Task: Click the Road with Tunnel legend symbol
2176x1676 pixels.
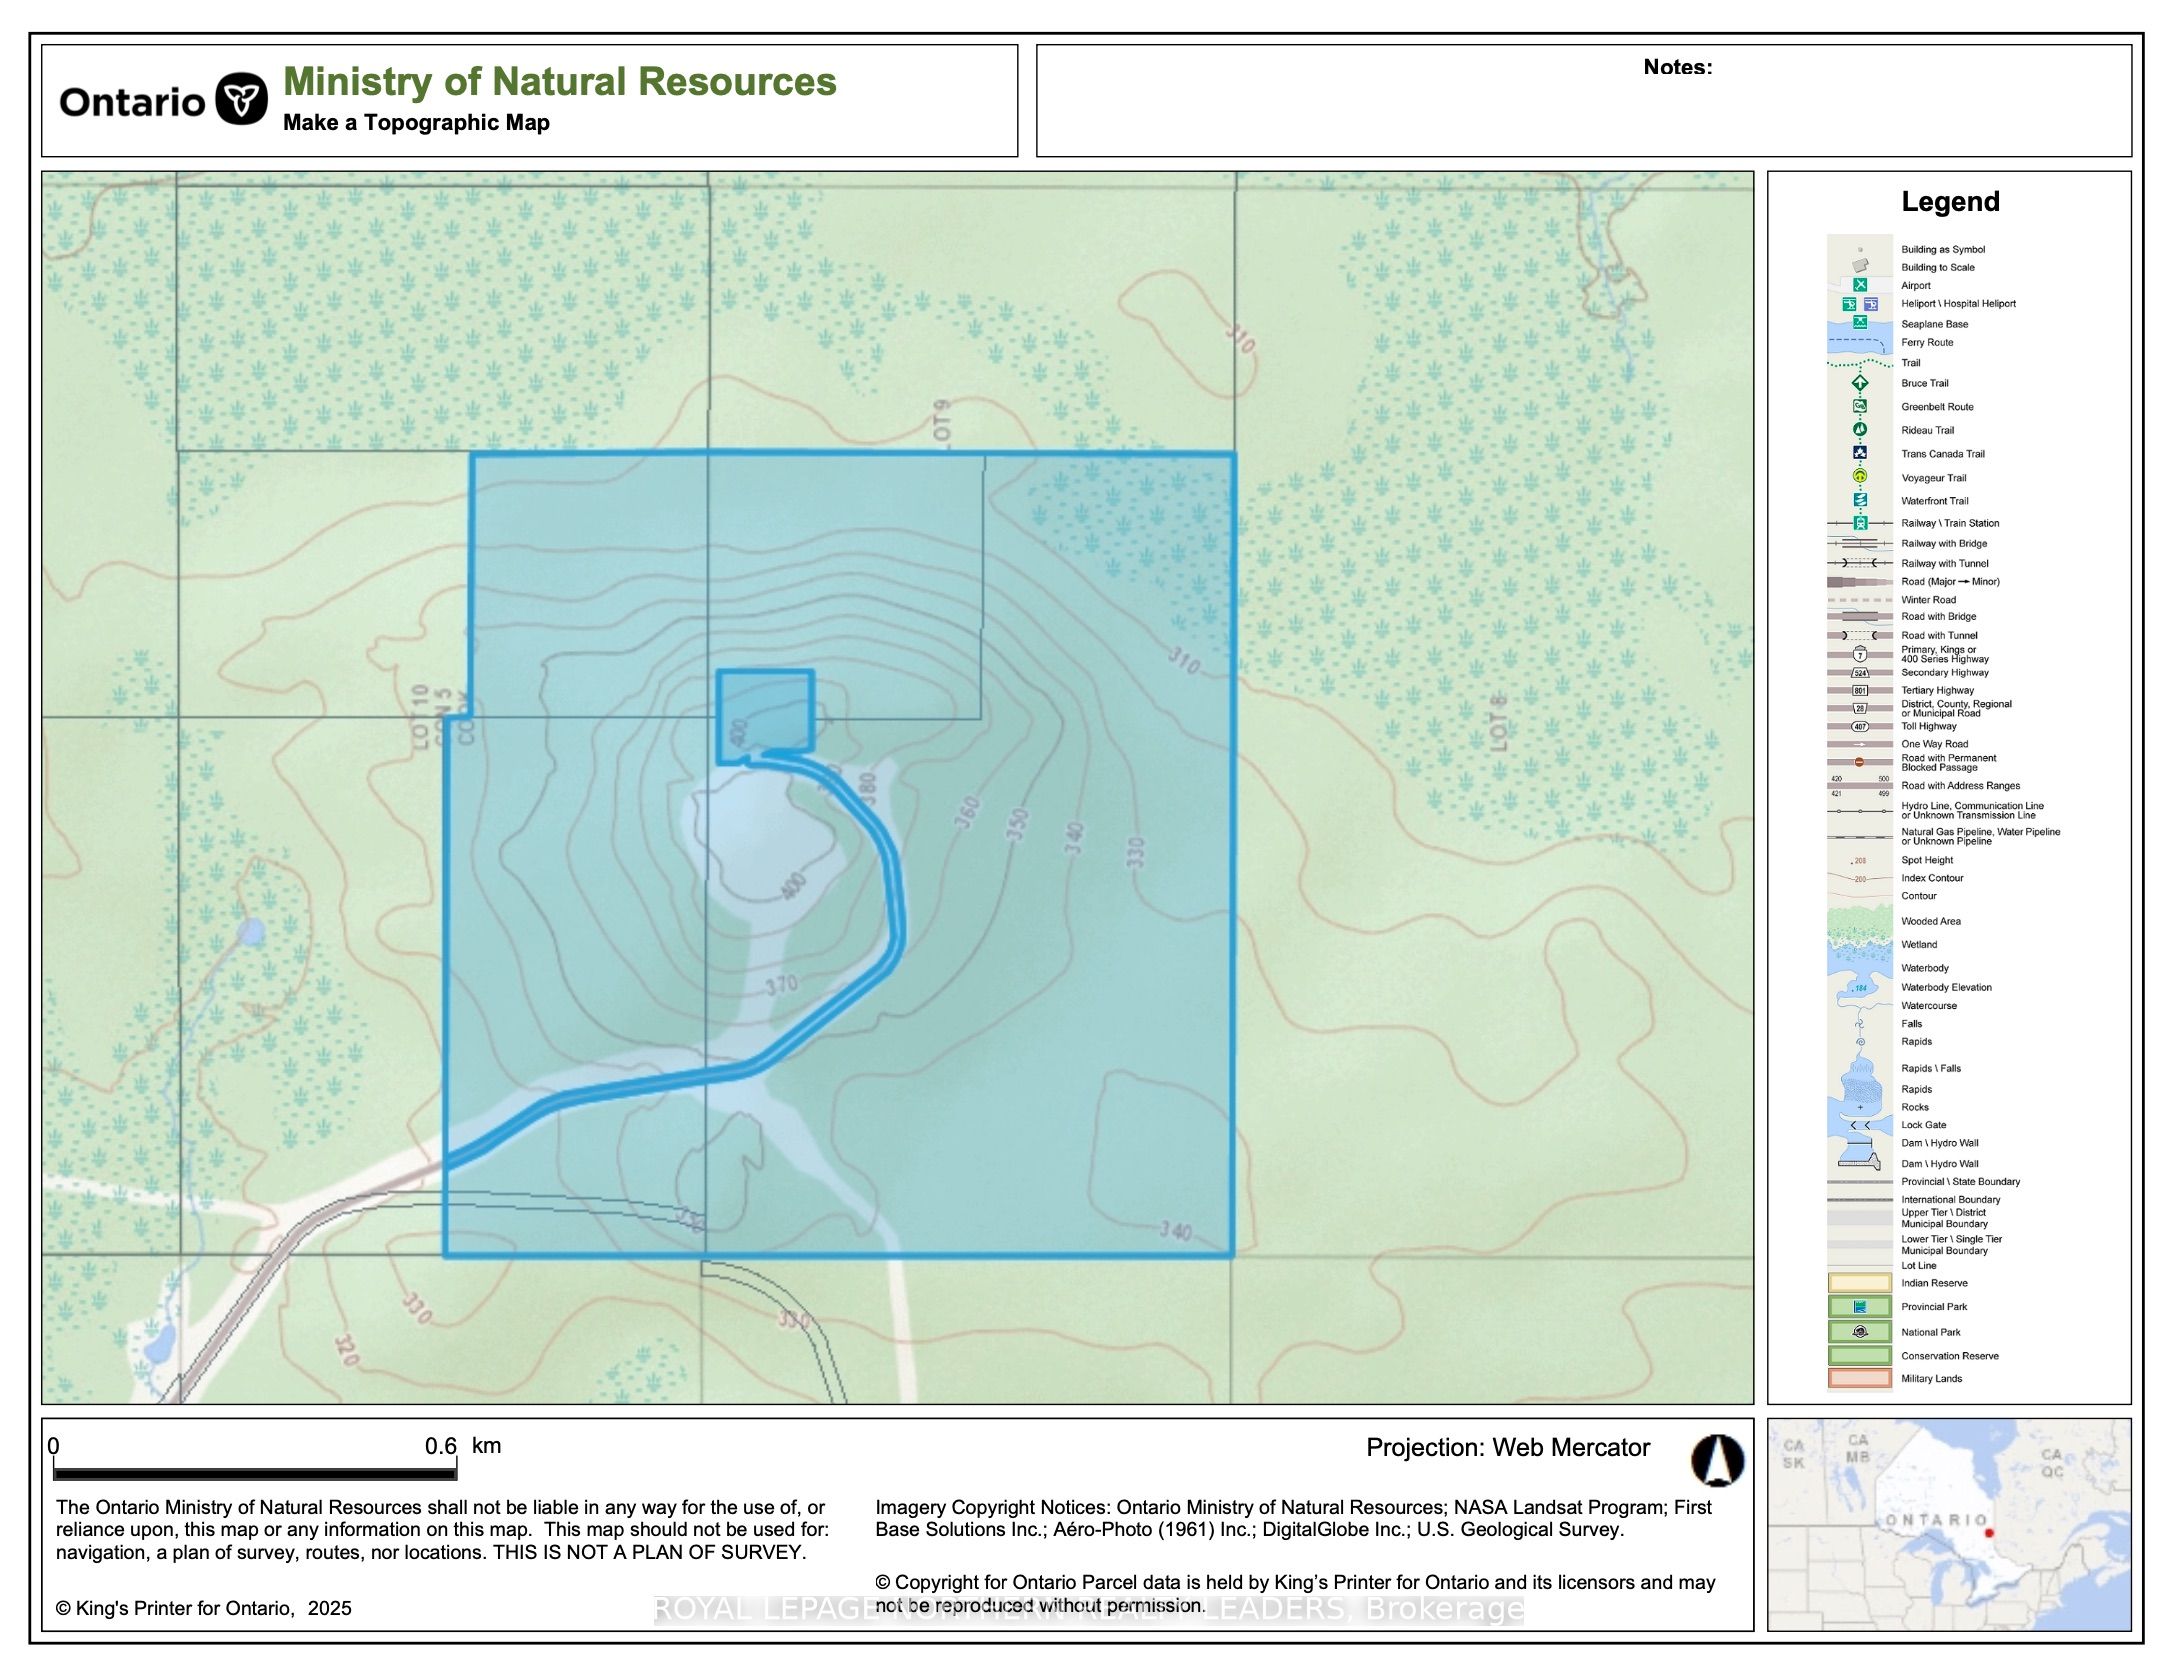Action: (x=1860, y=635)
